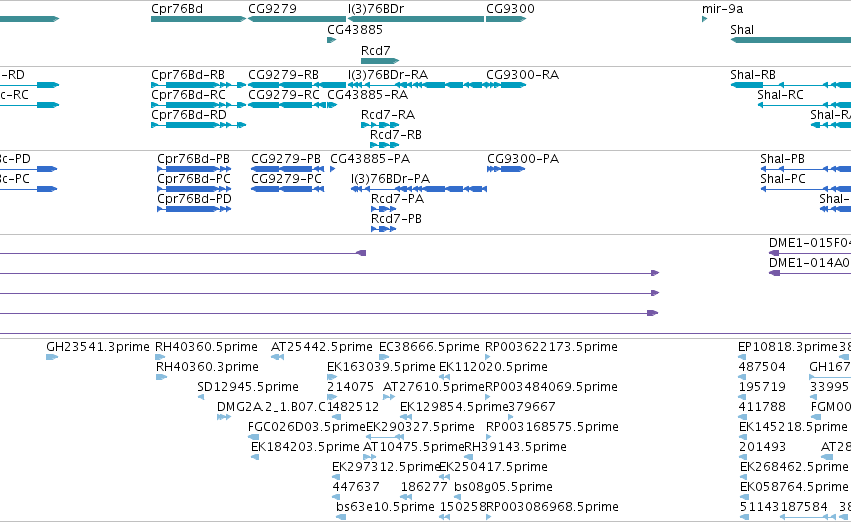Select the Shal-RC transcript label
The height and width of the screenshot is (522, 851).
780,94
